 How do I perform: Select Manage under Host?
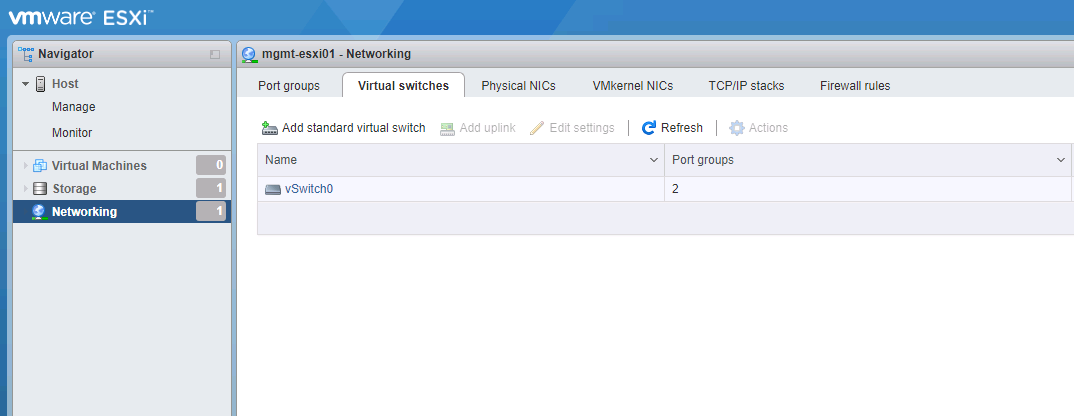pos(74,107)
